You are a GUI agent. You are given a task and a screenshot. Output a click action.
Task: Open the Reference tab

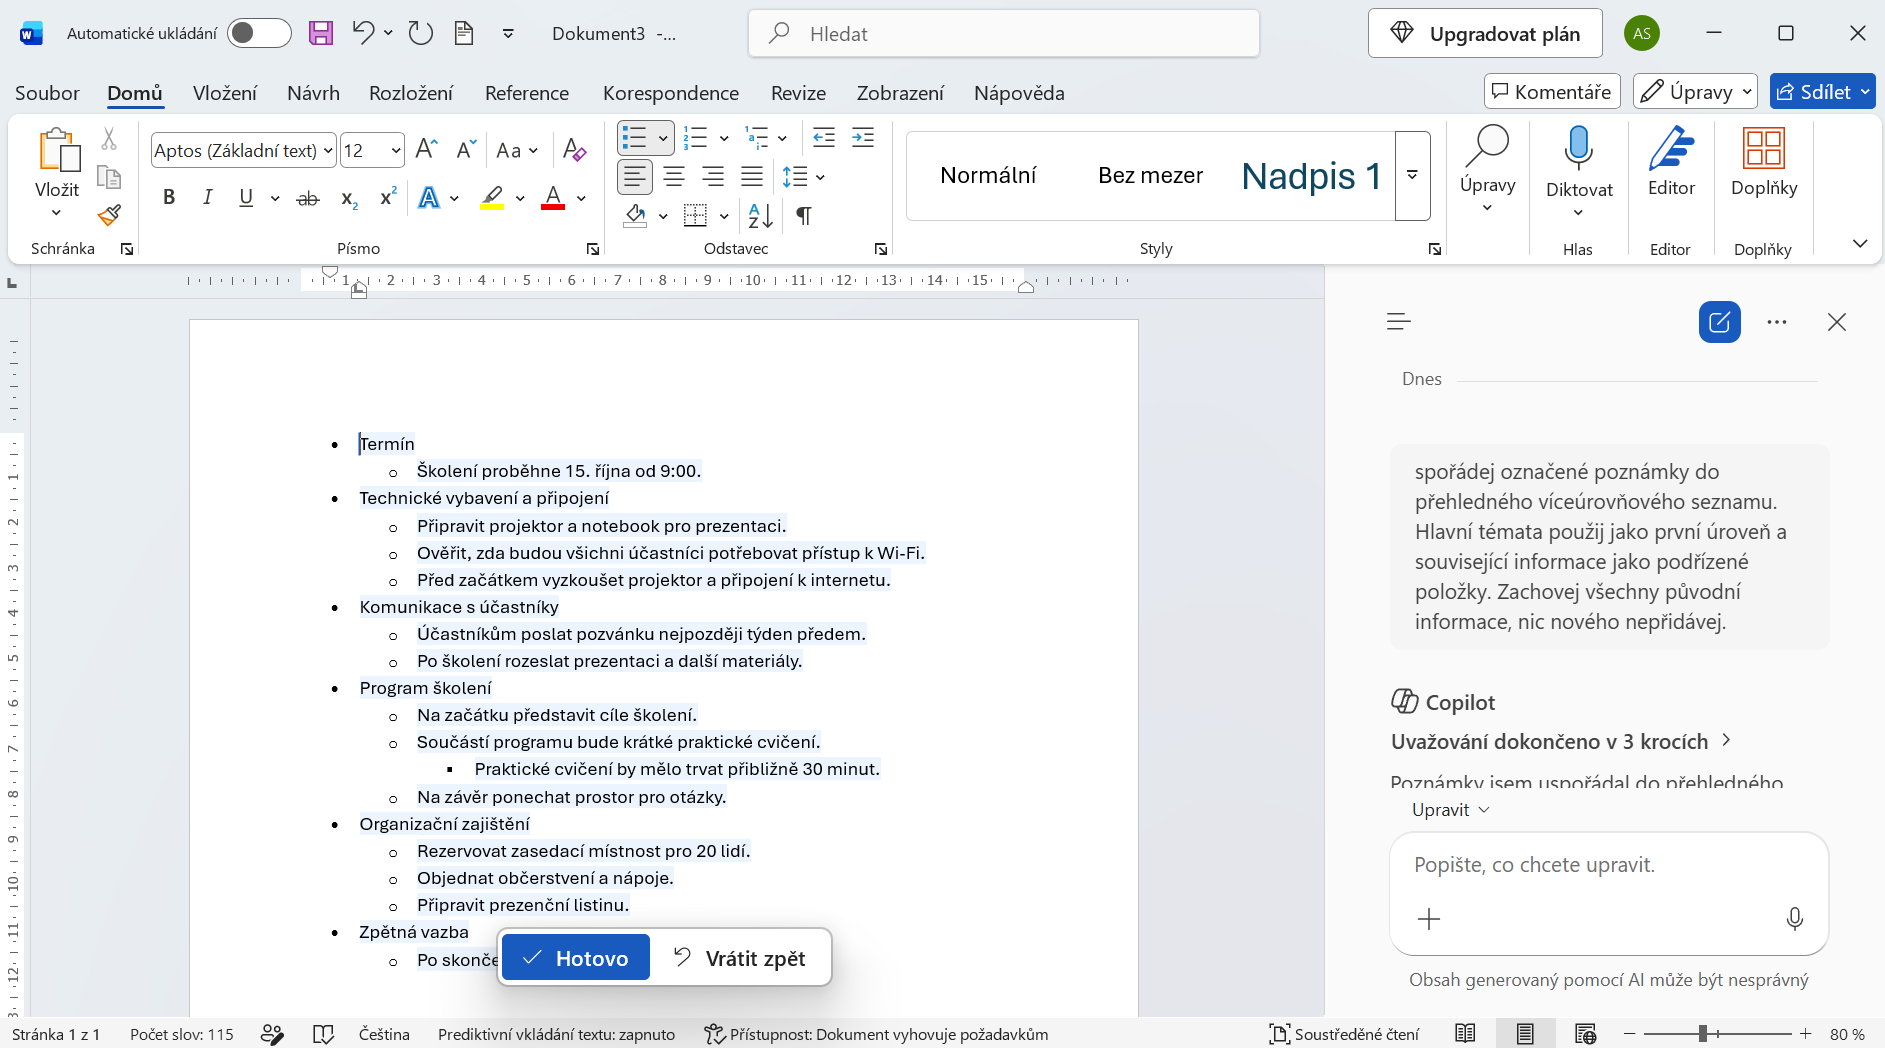[x=527, y=93]
